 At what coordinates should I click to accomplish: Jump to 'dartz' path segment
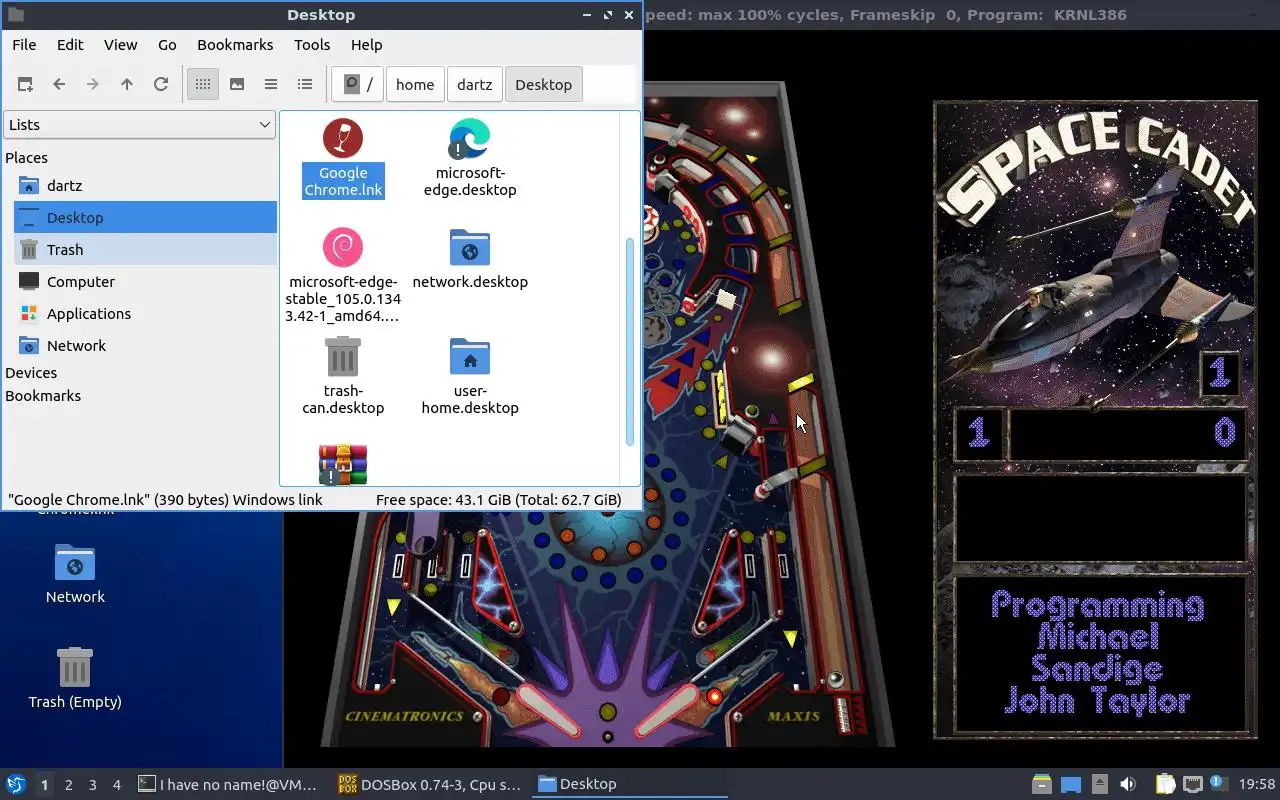pyautogui.click(x=475, y=85)
